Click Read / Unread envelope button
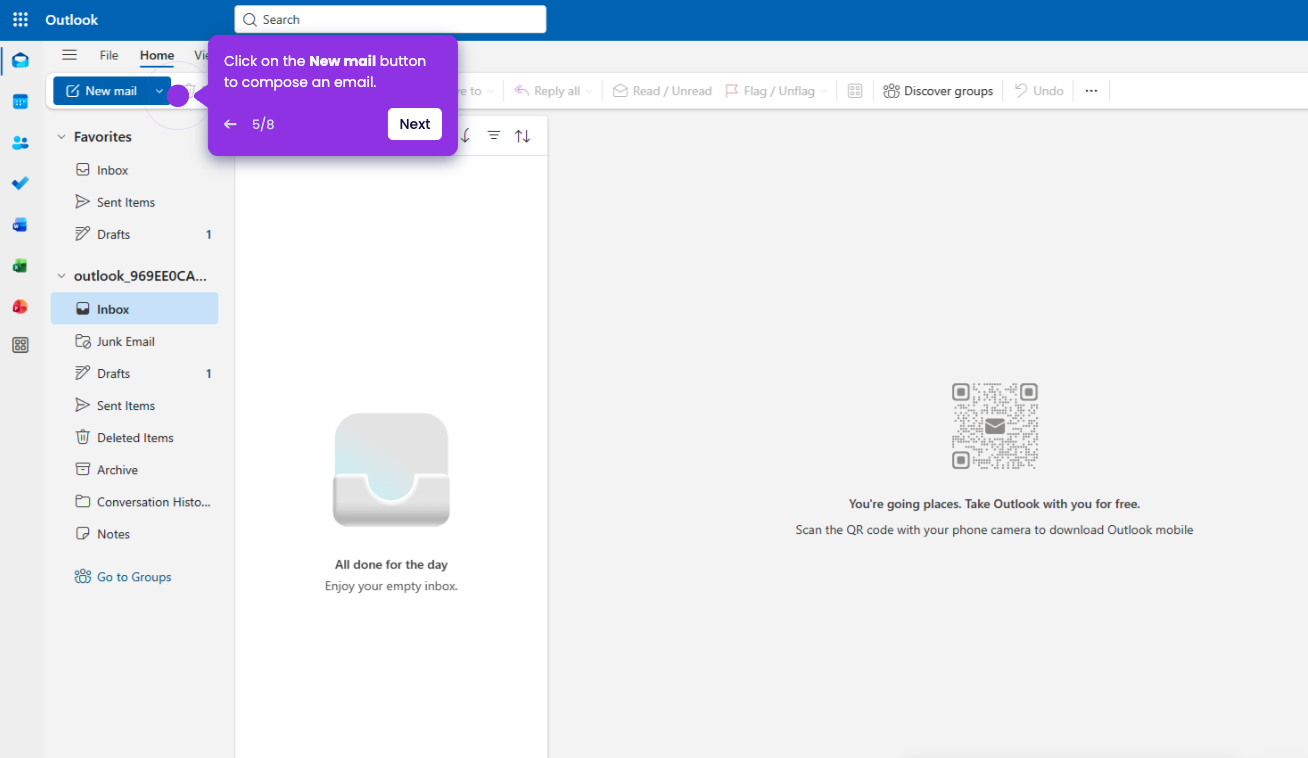The image size is (1308, 758). pyautogui.click(x=662, y=91)
